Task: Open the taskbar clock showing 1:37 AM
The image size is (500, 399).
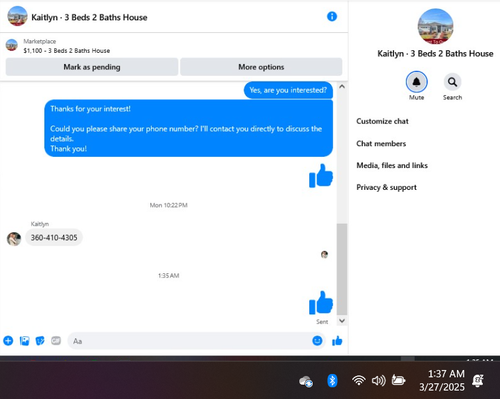Action: tap(442, 380)
